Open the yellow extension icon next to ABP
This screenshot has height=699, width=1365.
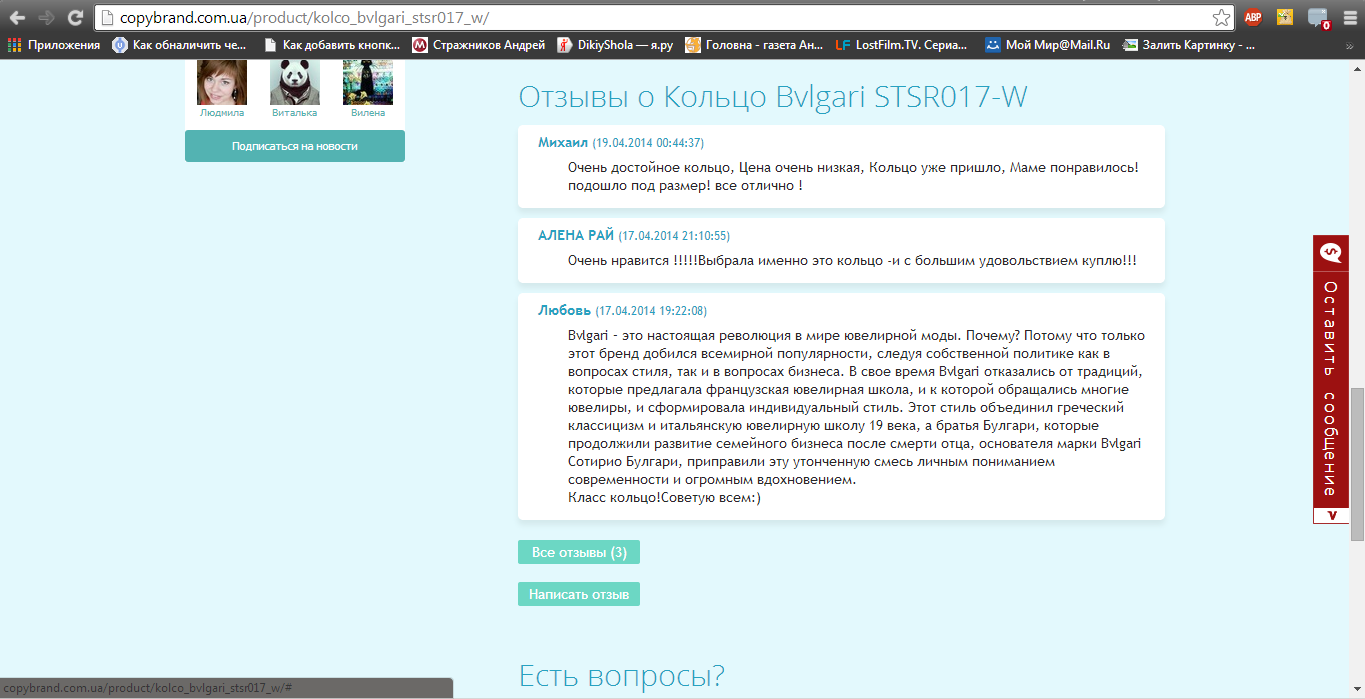click(1286, 17)
